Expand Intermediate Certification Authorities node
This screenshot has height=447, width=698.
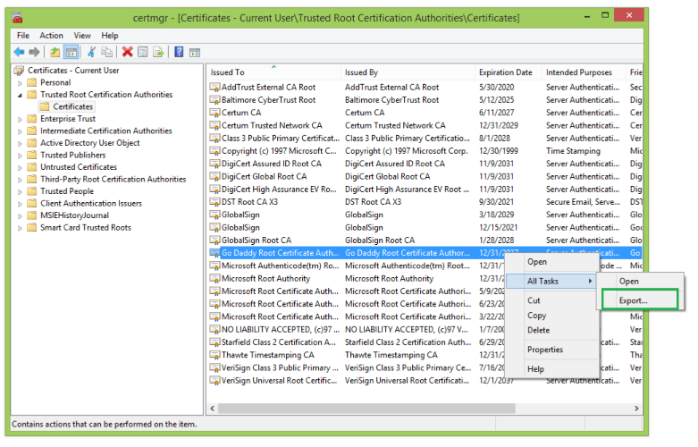(20, 131)
